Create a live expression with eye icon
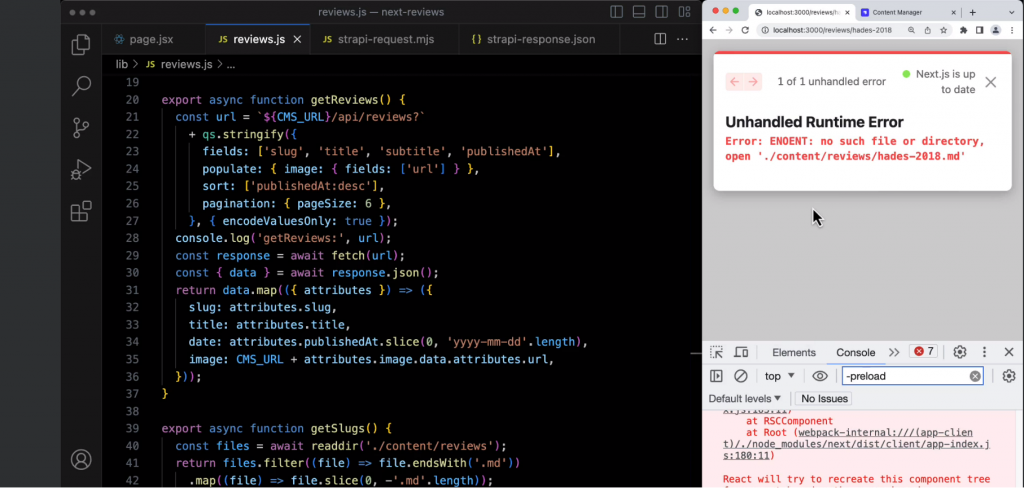 coord(820,376)
